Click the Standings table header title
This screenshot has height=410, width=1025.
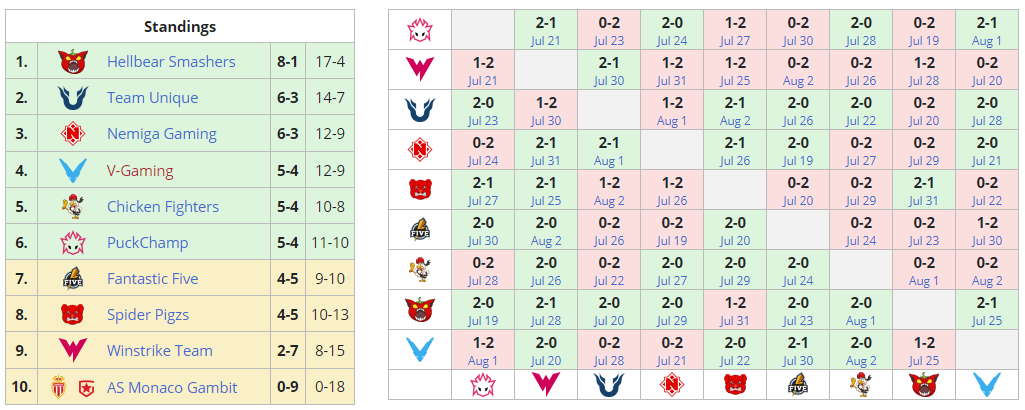click(x=180, y=27)
